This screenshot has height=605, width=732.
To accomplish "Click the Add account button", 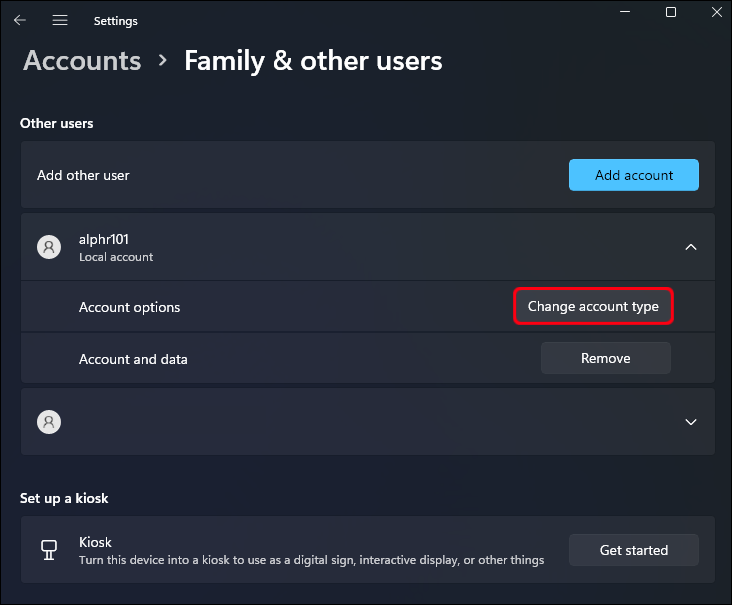I will (x=633, y=175).
